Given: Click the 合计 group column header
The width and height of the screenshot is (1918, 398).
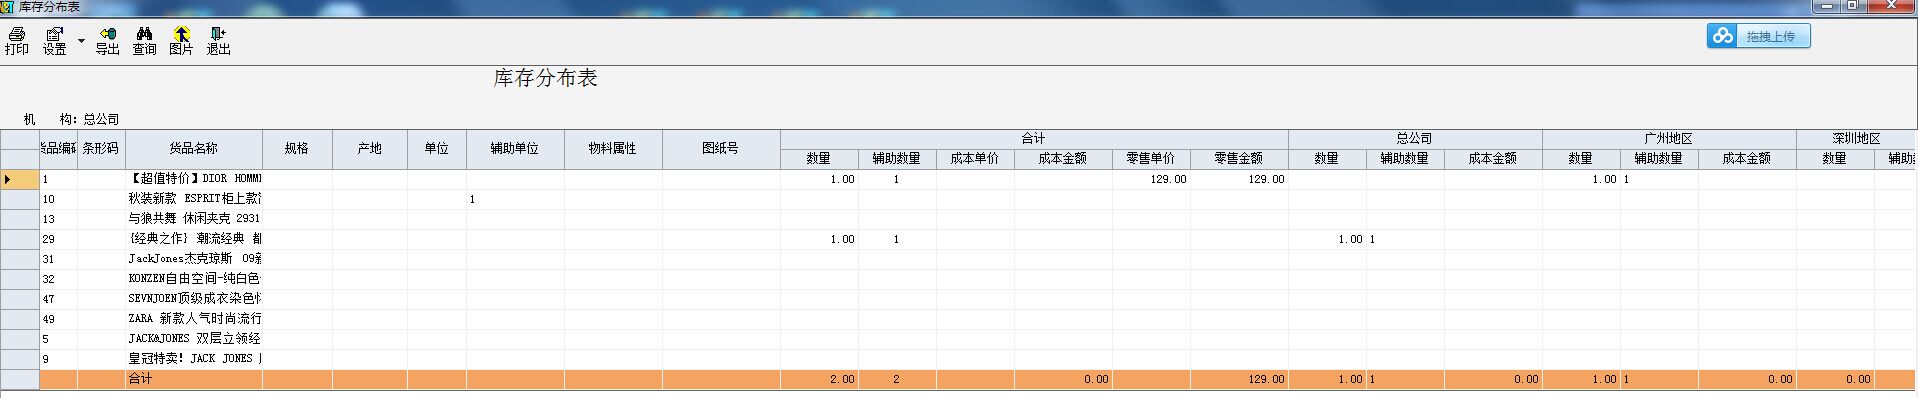Looking at the screenshot, I should pos(1034,139).
